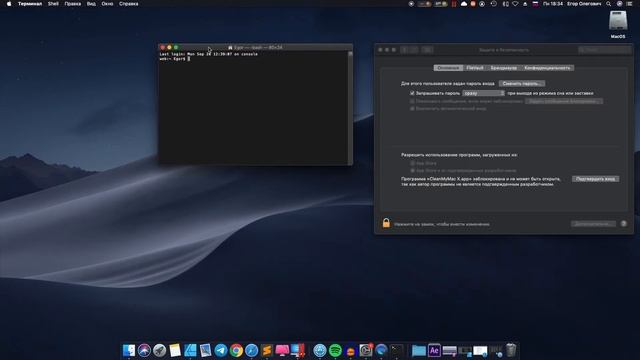Click the lock icon to make changes

click(x=386, y=223)
